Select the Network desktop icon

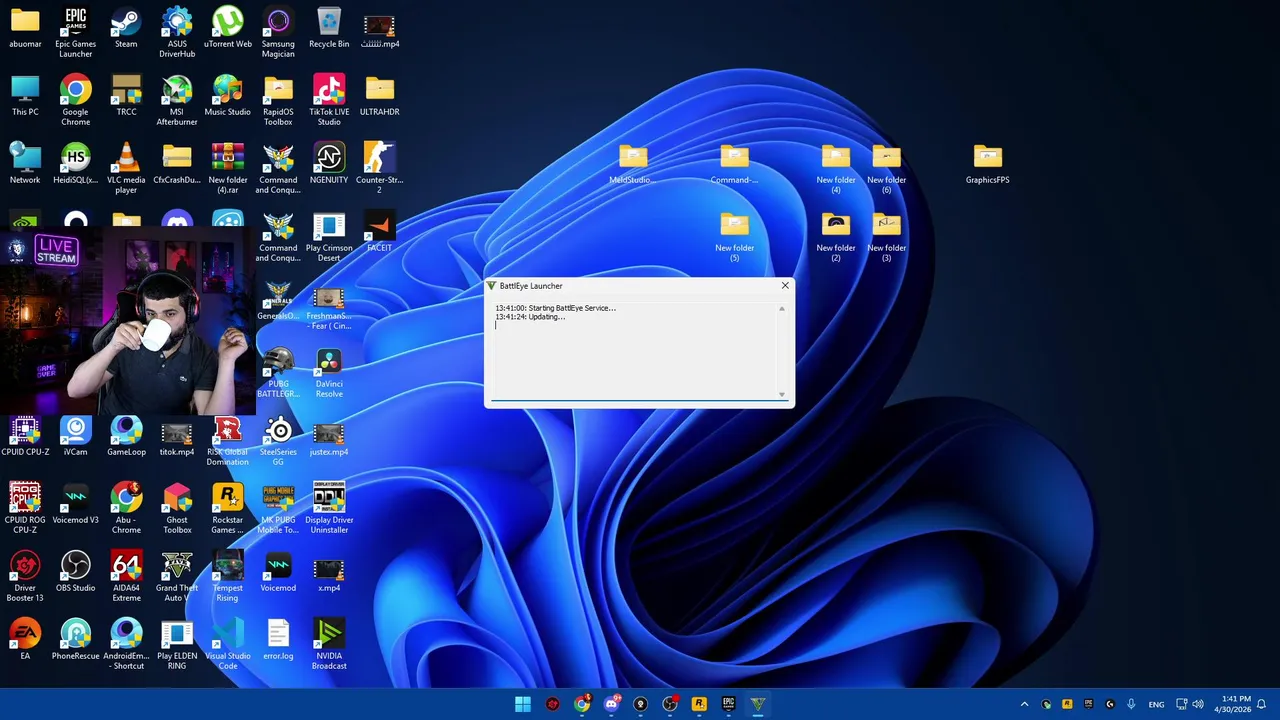click(25, 163)
